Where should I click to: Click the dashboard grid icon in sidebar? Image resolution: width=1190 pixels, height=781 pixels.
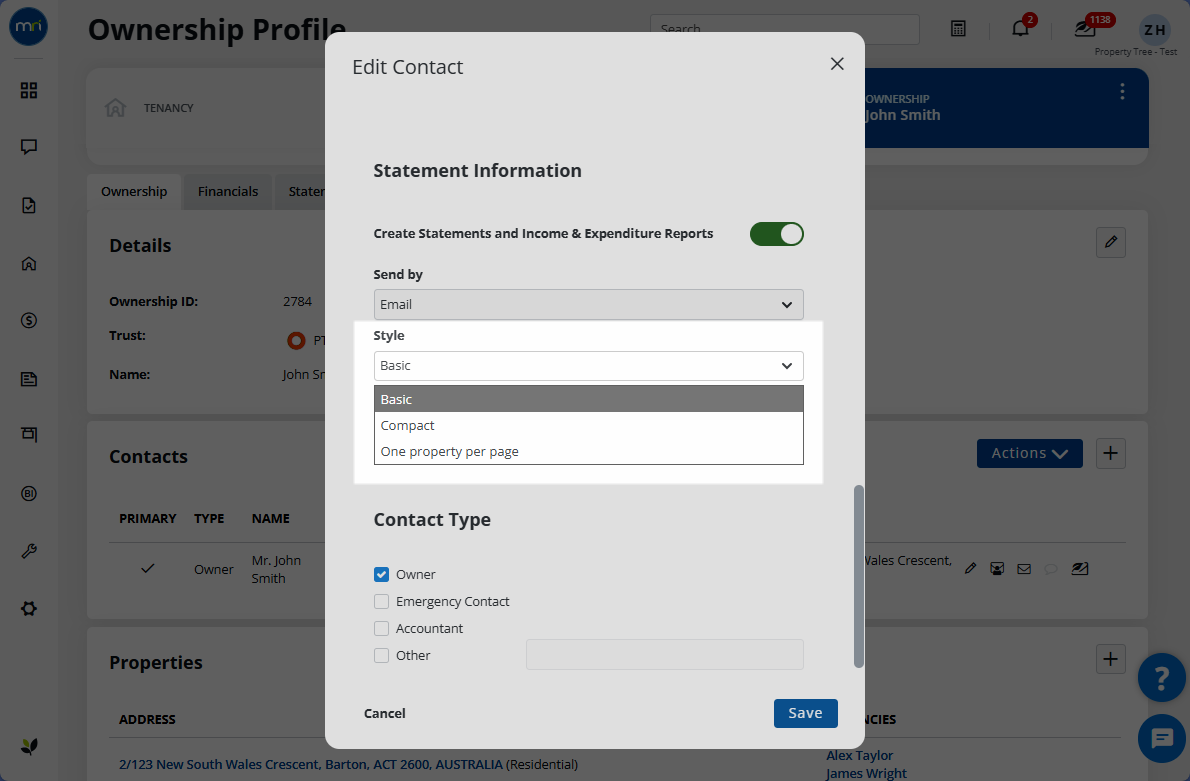pos(29,90)
